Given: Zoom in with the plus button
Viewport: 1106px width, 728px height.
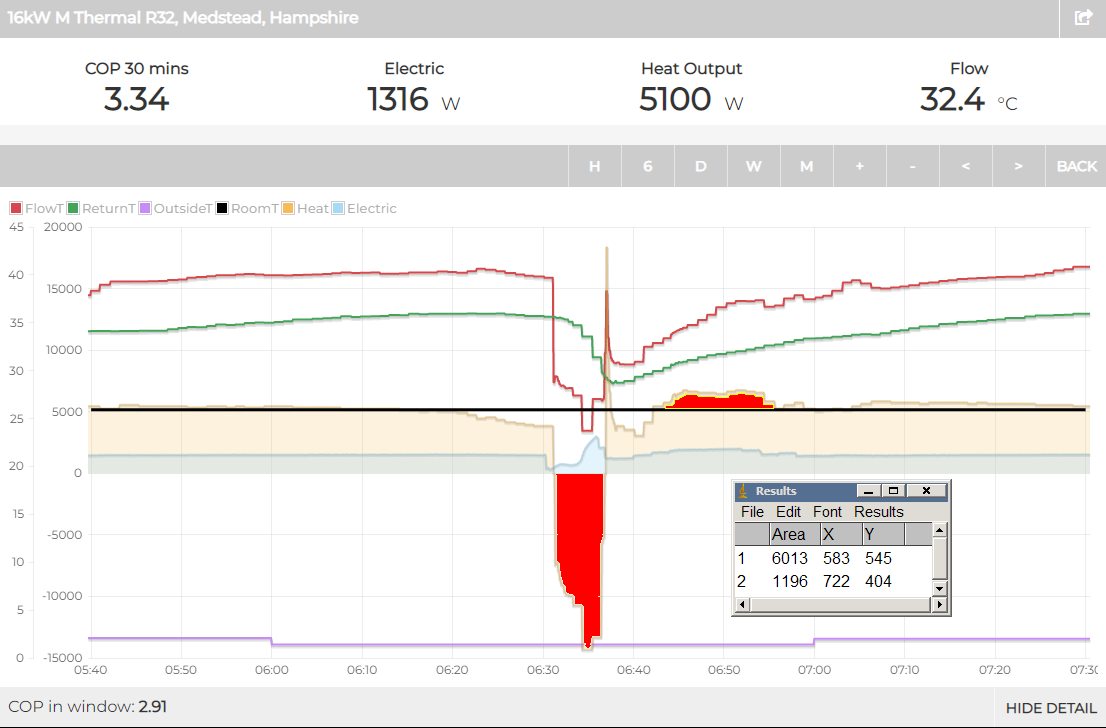Looking at the screenshot, I should [859, 166].
